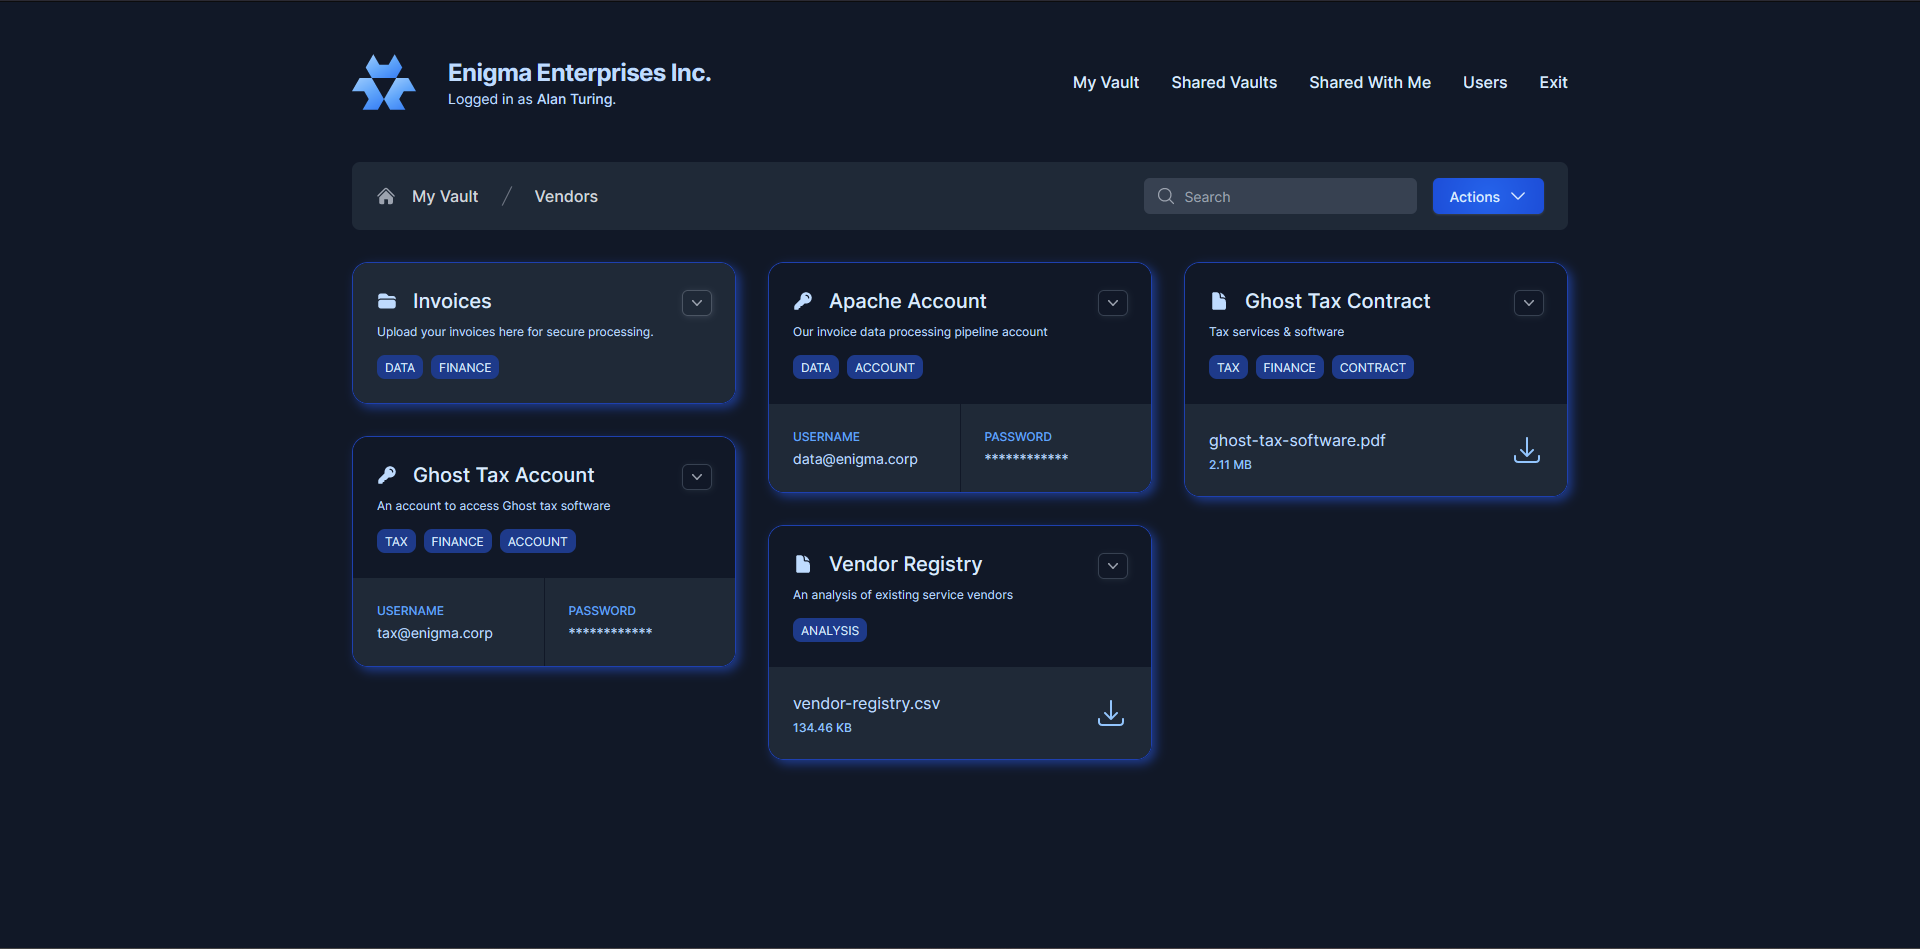Click username tax@enigma.corp
The height and width of the screenshot is (949, 1920).
[x=435, y=633]
